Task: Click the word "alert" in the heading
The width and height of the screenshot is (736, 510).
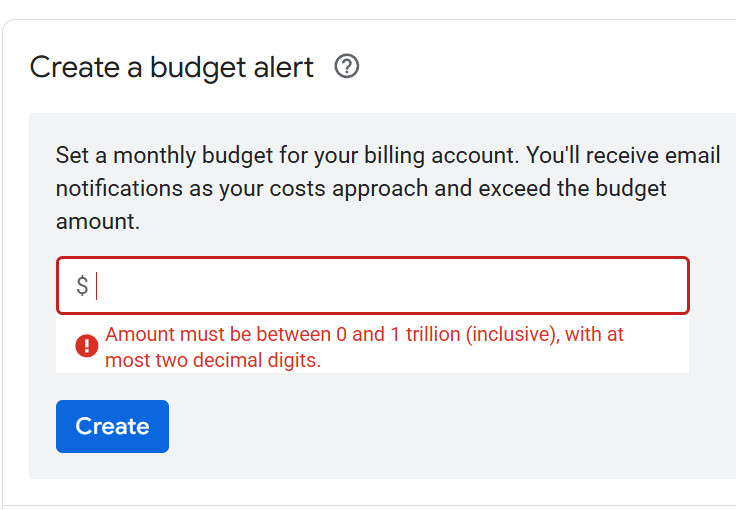Action: click(x=284, y=67)
